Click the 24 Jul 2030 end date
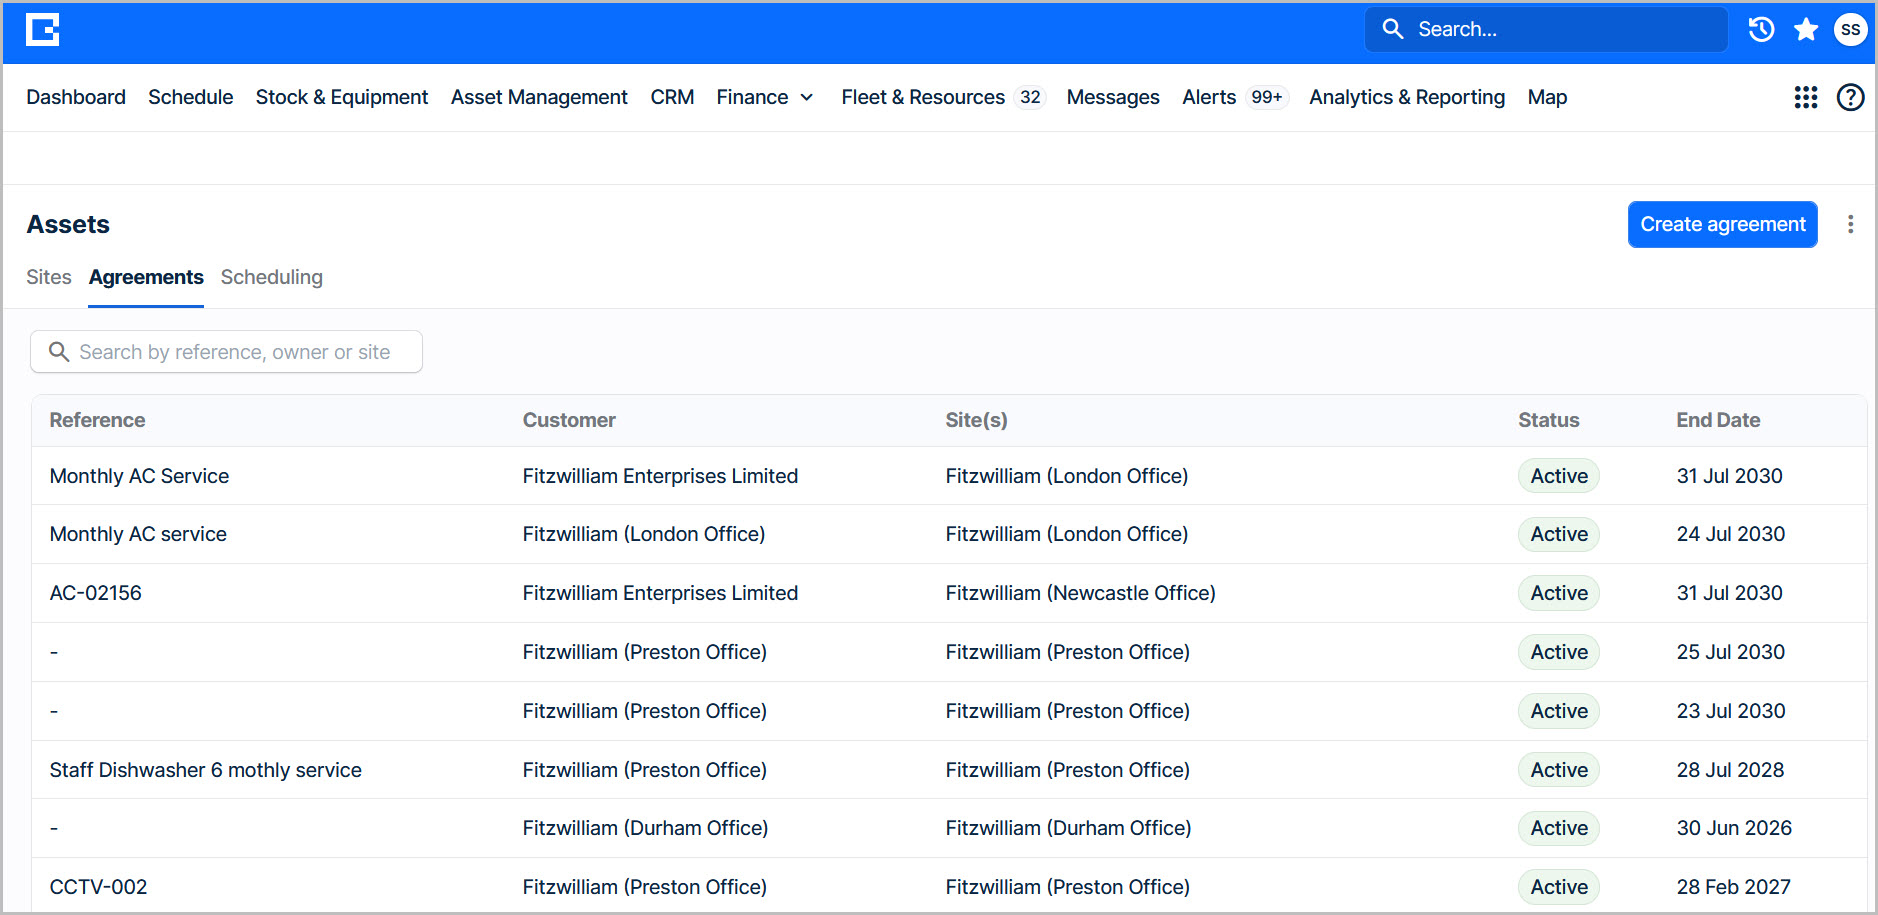This screenshot has height=915, width=1878. pos(1730,534)
